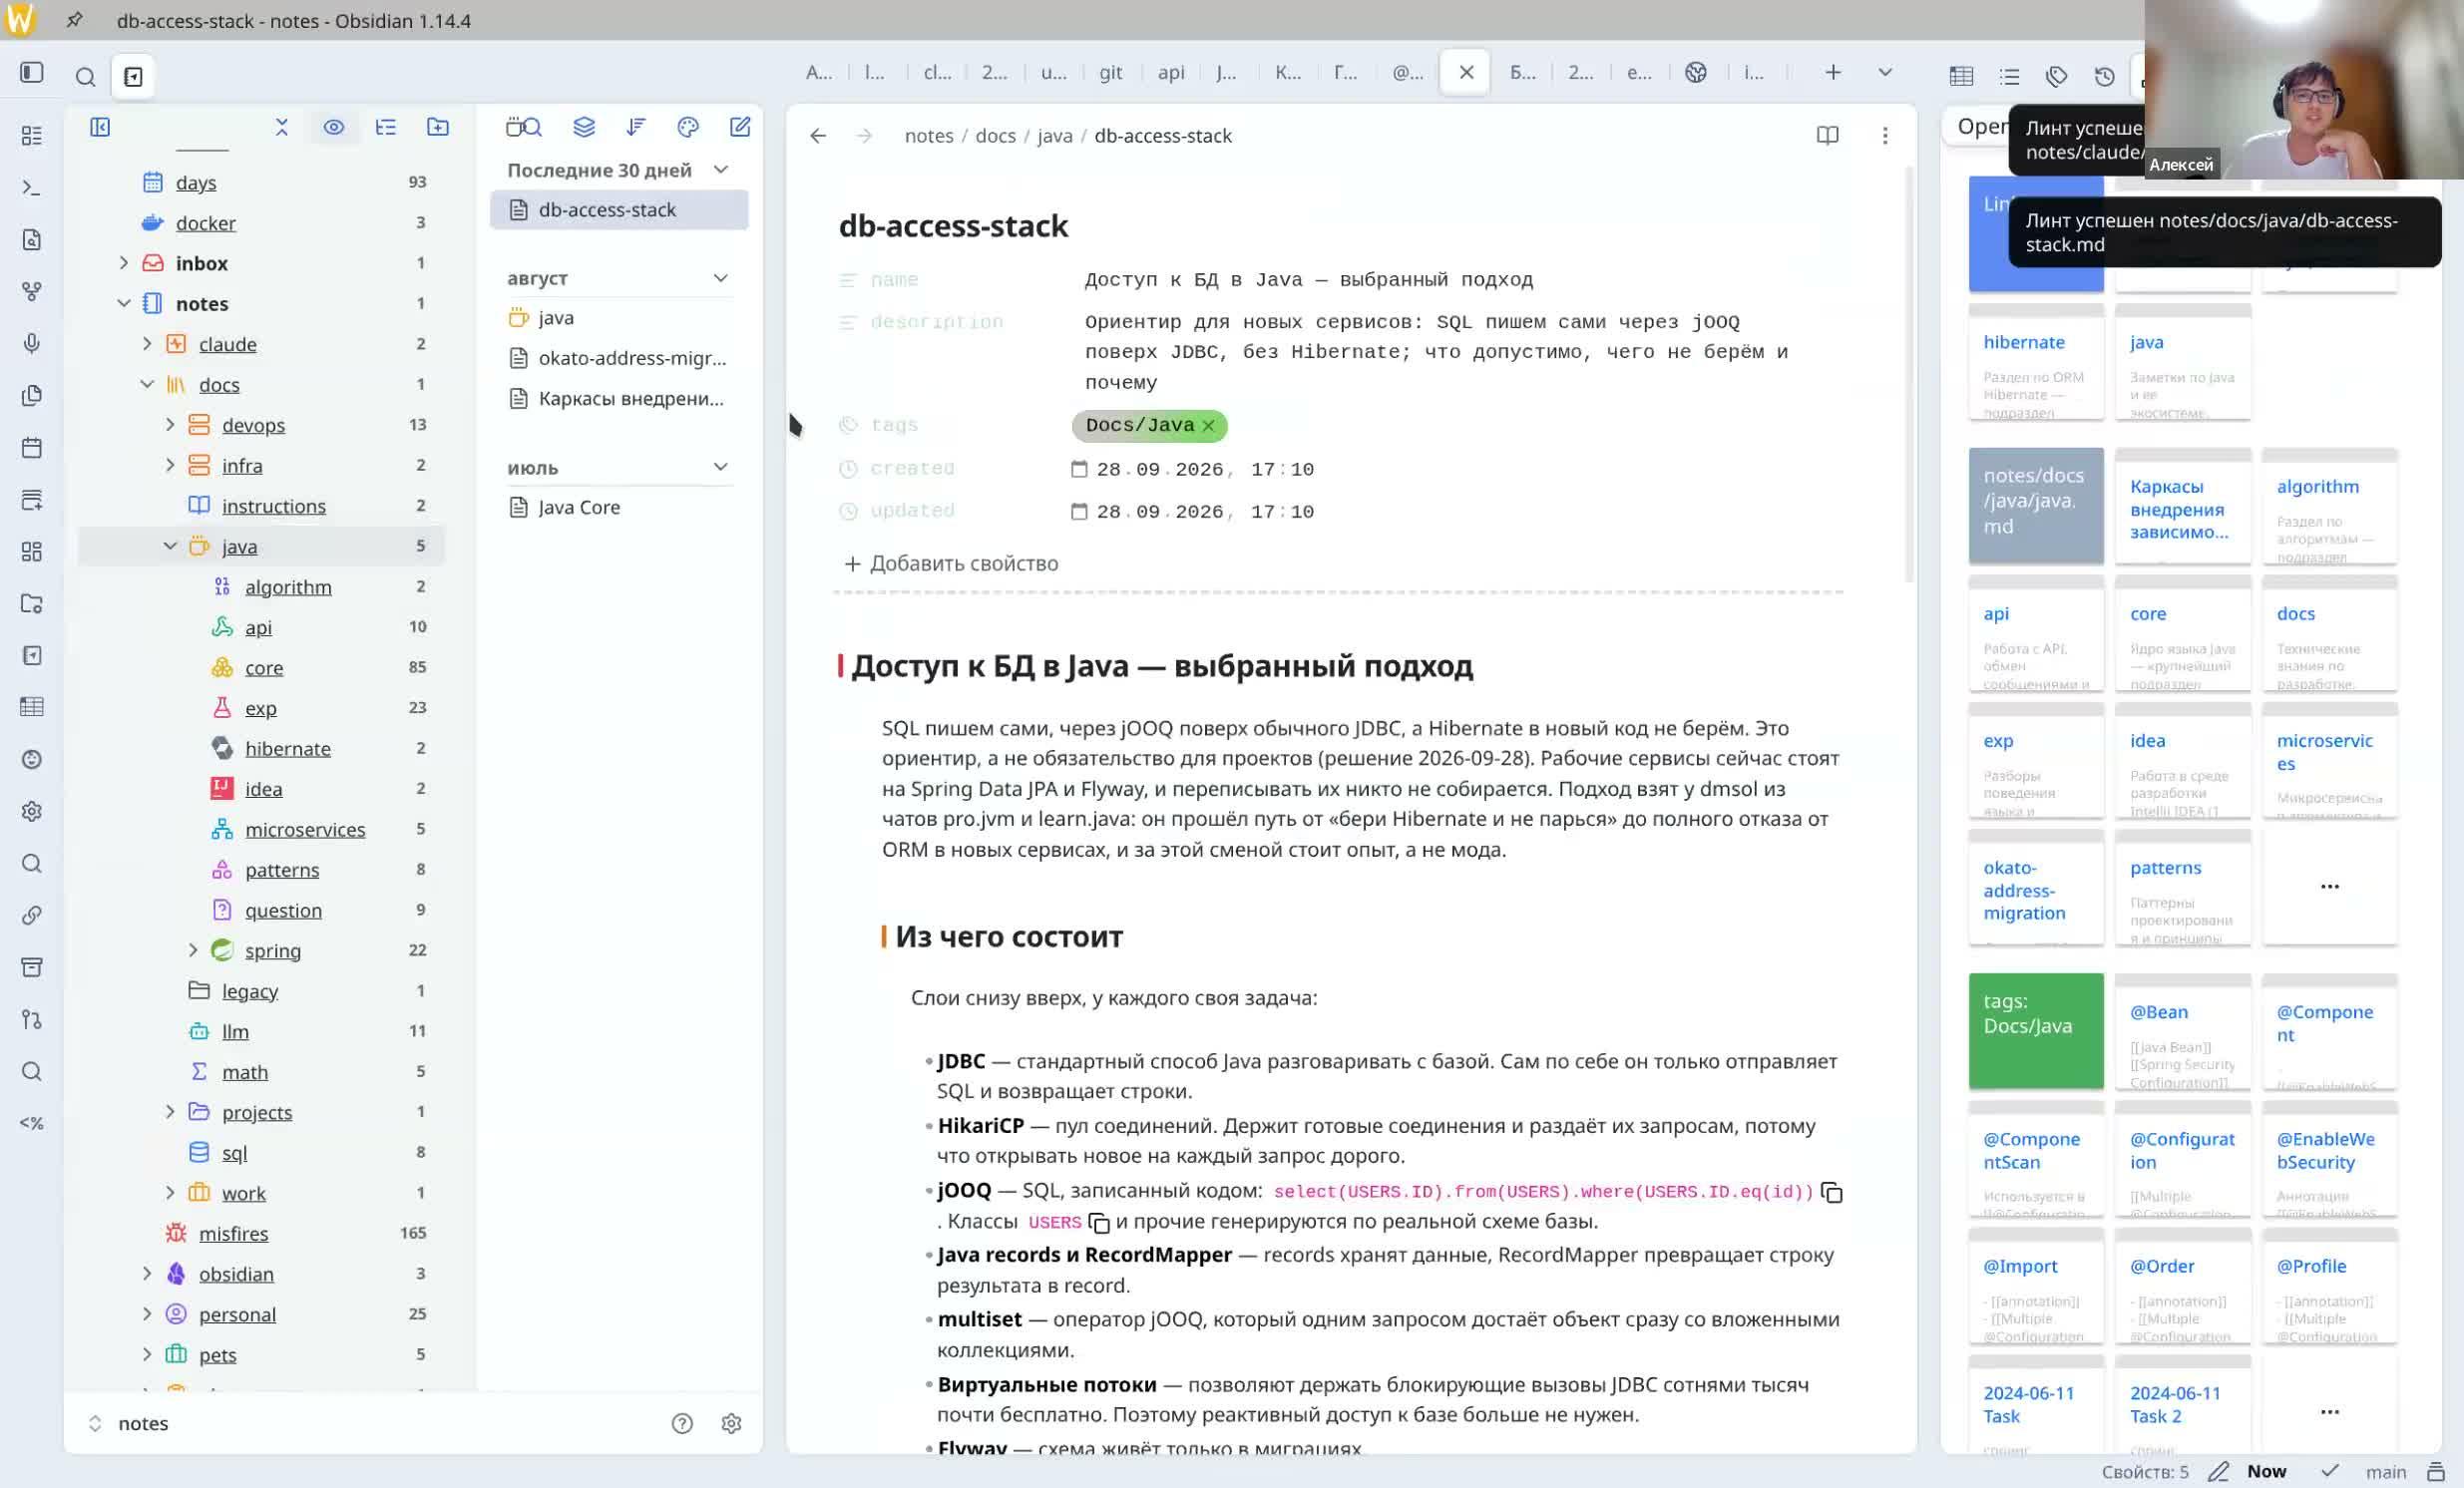Open the history clock icon in right sidebar
This screenshot has height=1488, width=2464.
click(x=2105, y=76)
